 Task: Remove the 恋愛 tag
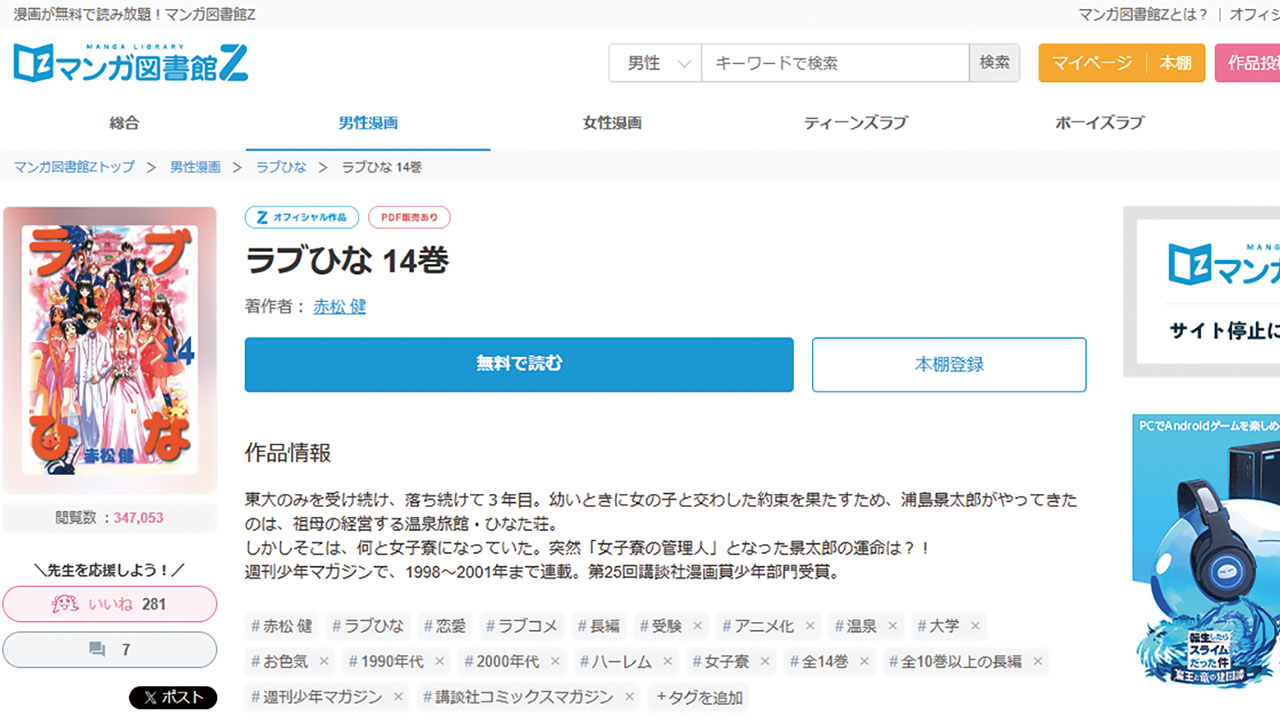click(x=444, y=625)
